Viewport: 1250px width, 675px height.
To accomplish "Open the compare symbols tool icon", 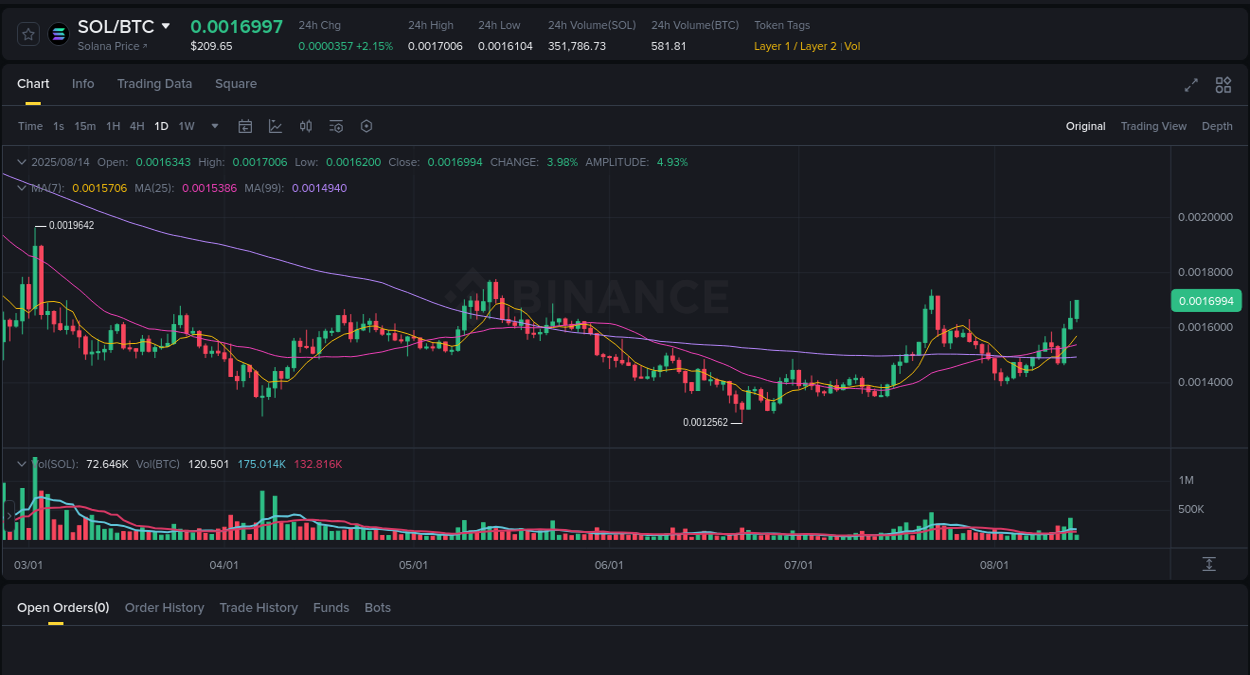I will tap(306, 126).
